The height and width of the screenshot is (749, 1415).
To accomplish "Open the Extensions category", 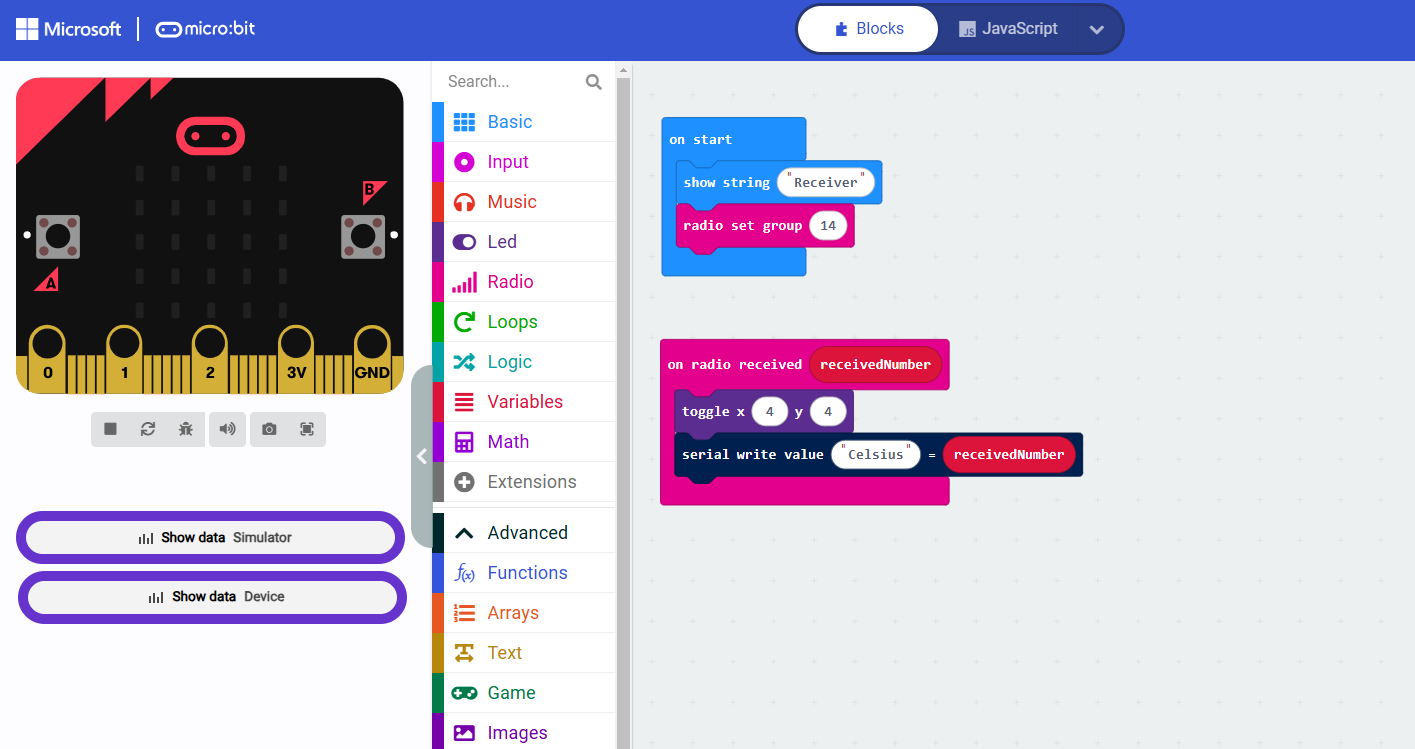I will pyautogui.click(x=531, y=482).
